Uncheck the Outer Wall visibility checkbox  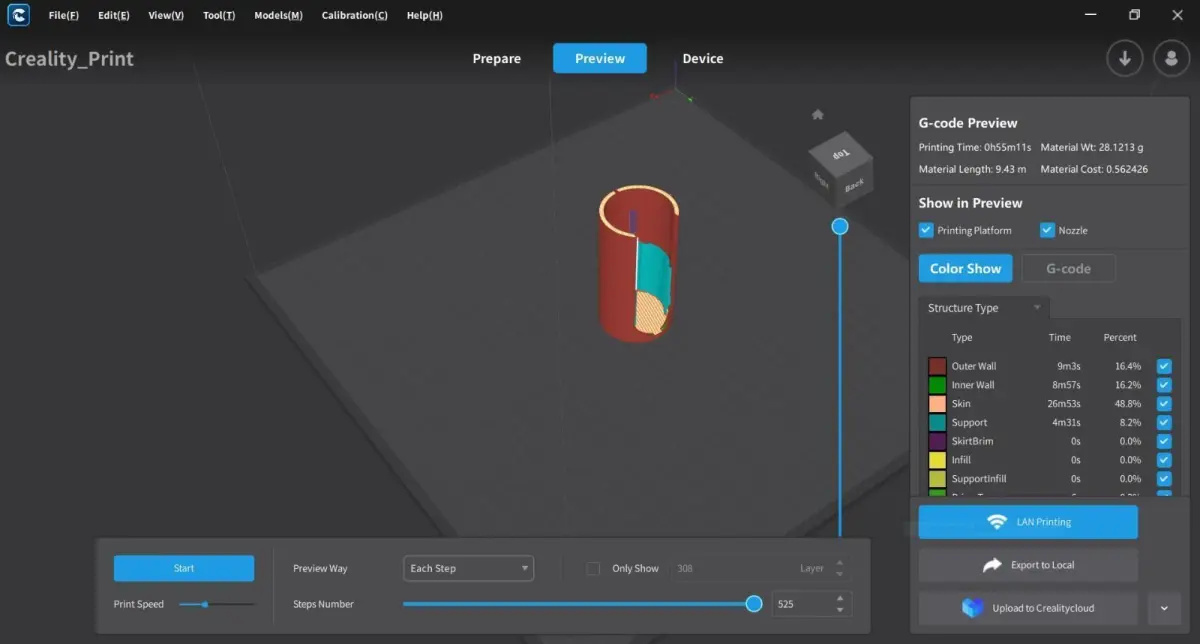tap(1164, 366)
